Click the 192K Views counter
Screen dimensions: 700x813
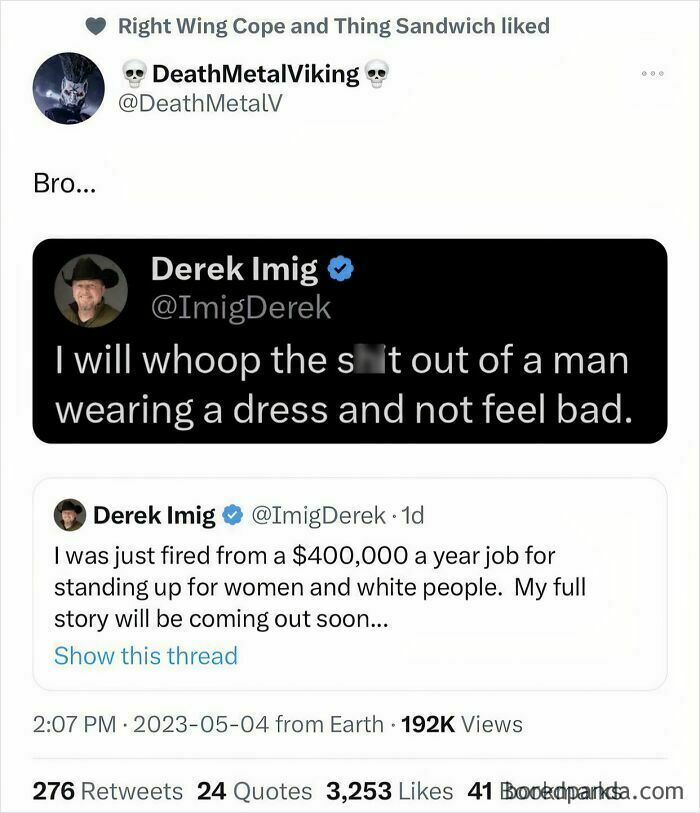(462, 725)
